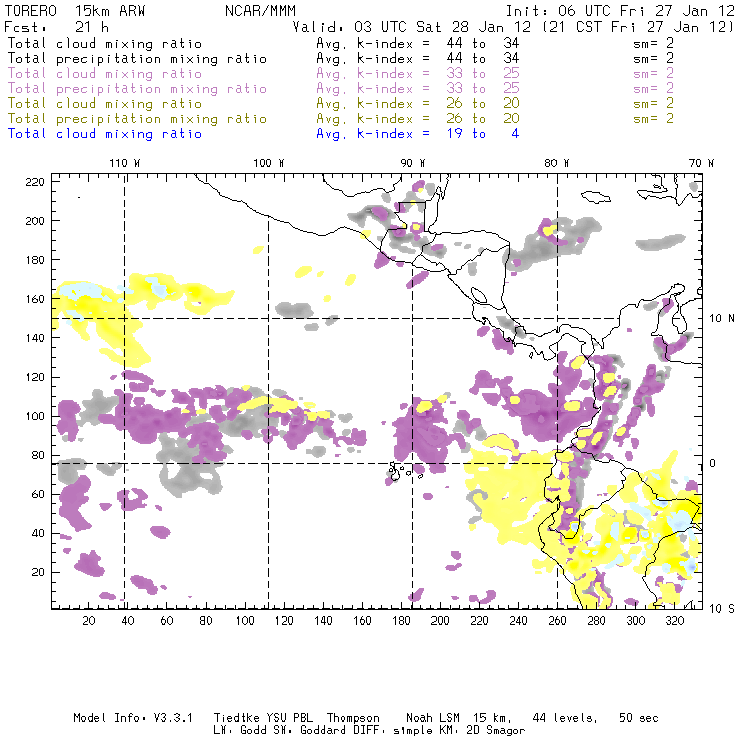The width and height of the screenshot is (740, 740).
Task: Select the olive 'Total precipitation mixing ratio' legend line
Action: (137, 119)
